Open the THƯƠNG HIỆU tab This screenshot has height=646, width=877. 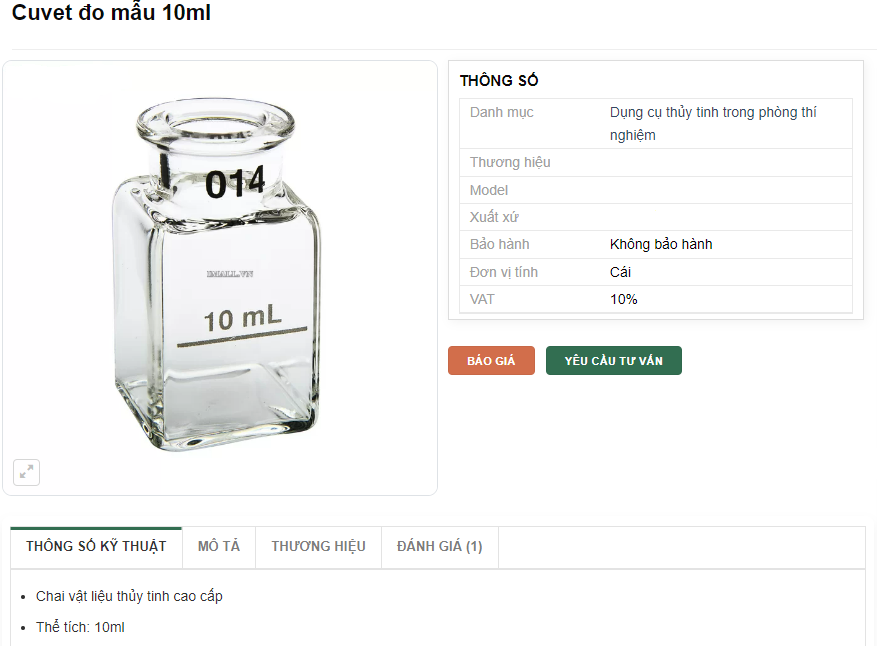pos(318,546)
